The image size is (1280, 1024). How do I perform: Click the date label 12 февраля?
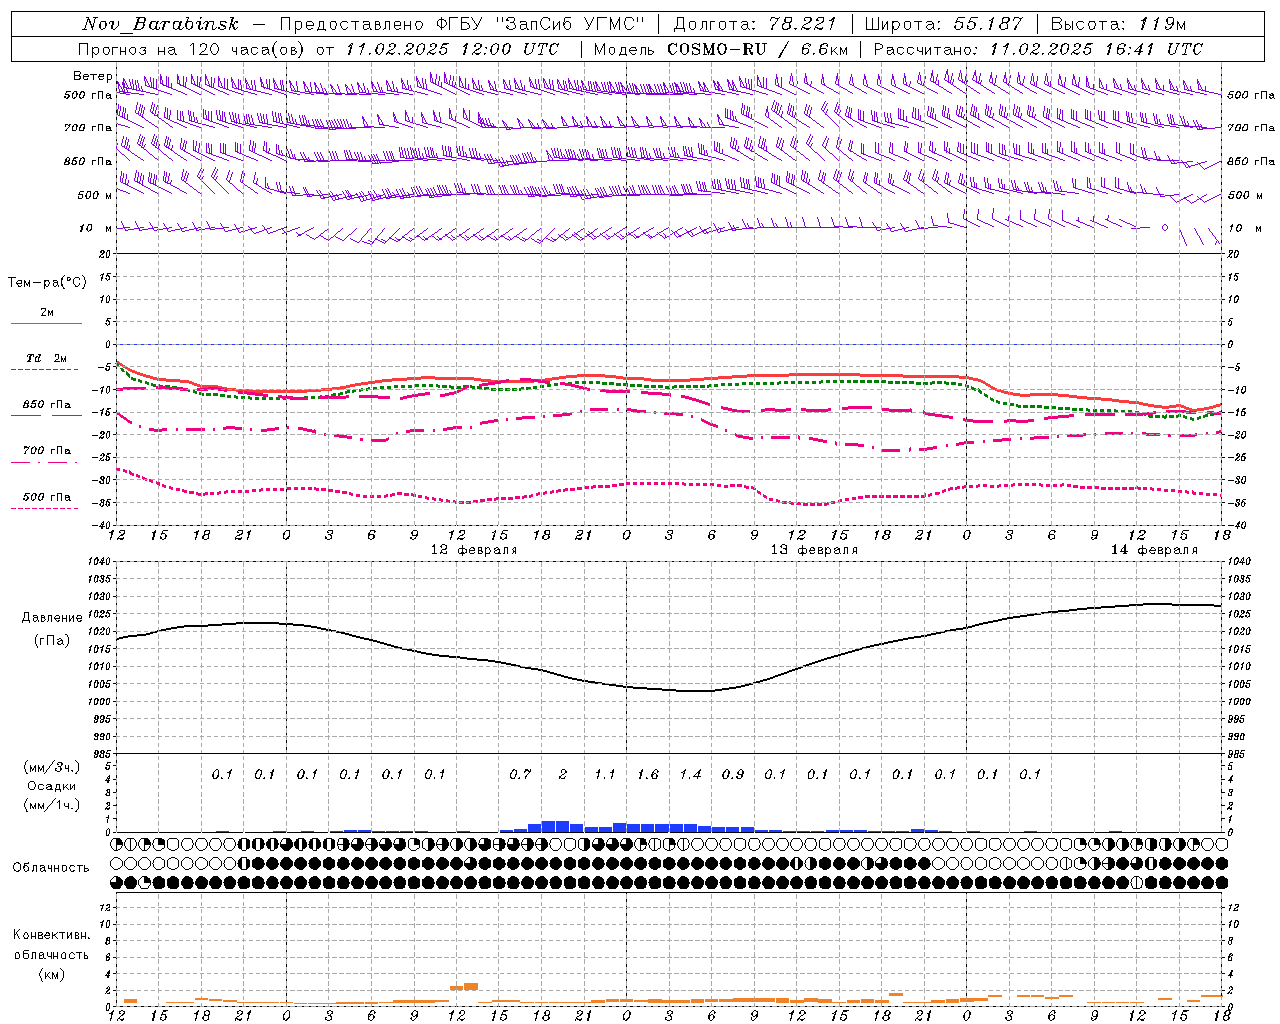pyautogui.click(x=474, y=550)
